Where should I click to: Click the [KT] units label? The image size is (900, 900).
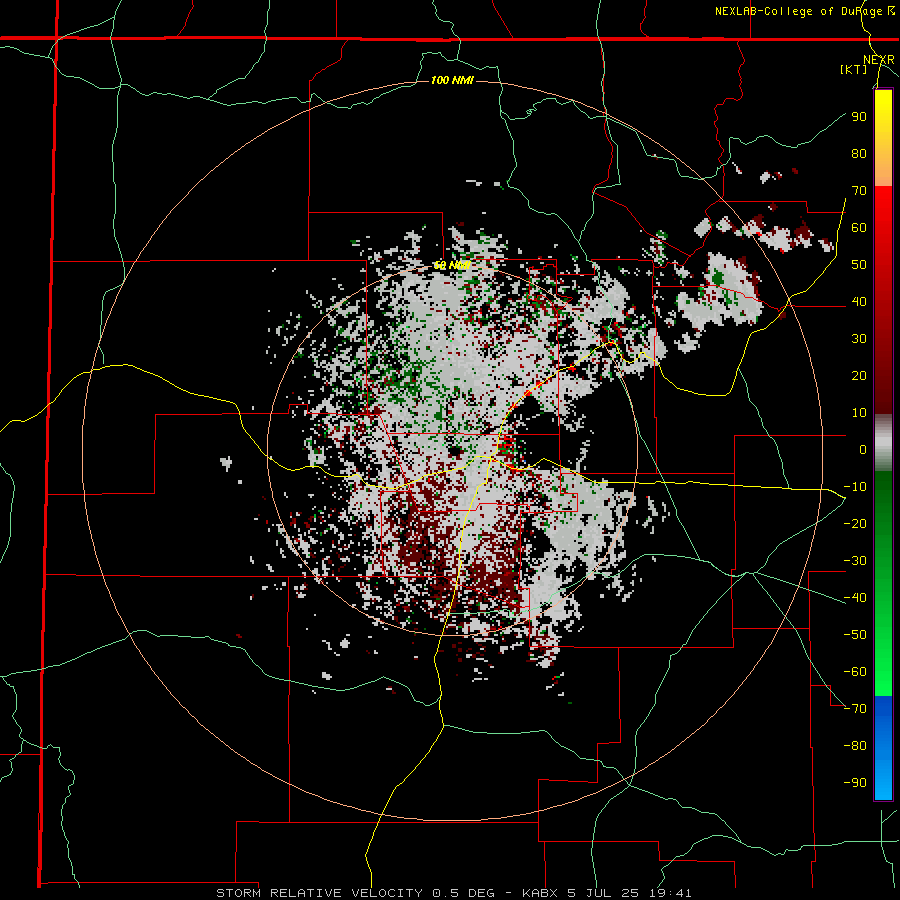(854, 69)
